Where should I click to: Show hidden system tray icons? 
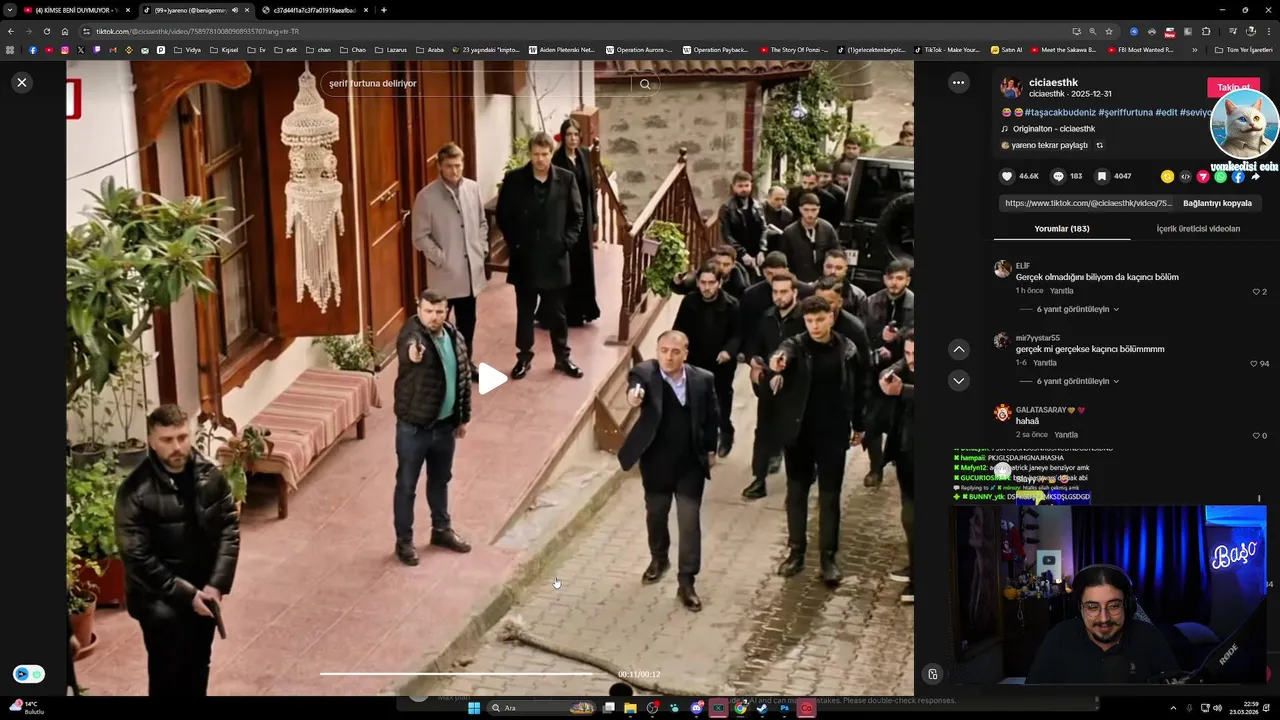point(1173,708)
